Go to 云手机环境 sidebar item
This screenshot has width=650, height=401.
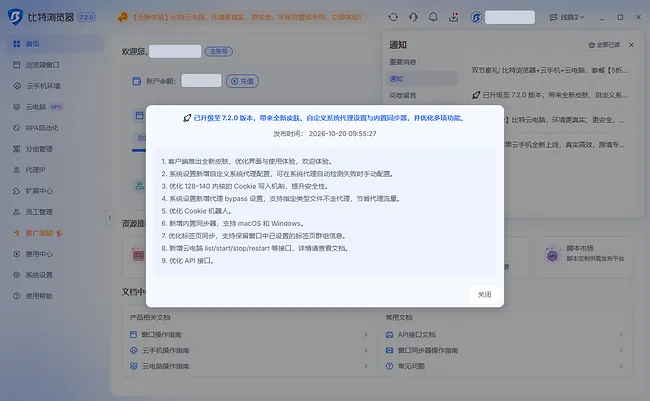[x=55, y=86]
